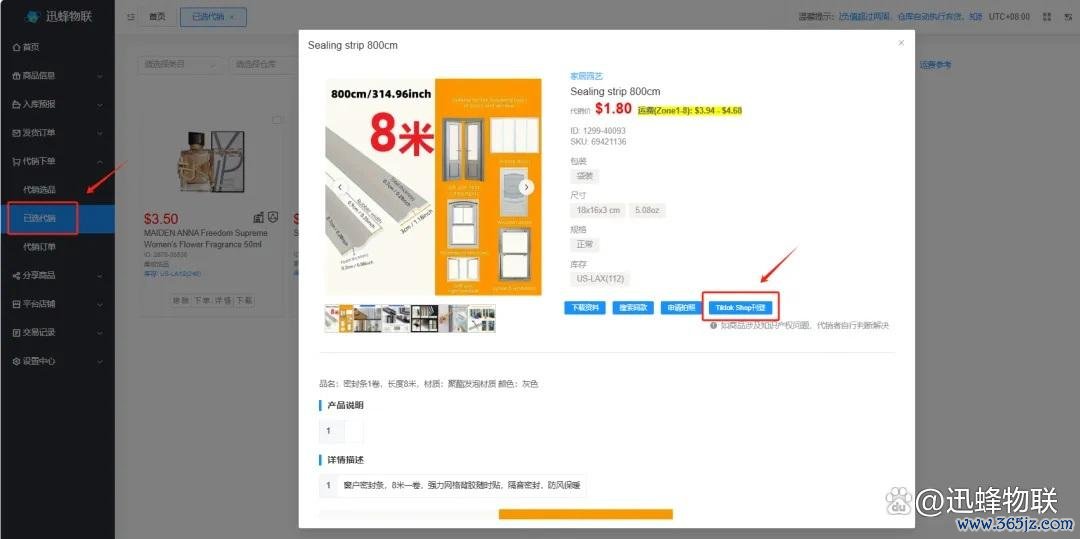Tick the checkbox on the perfume product card
The width and height of the screenshot is (1080, 539).
[x=278, y=119]
